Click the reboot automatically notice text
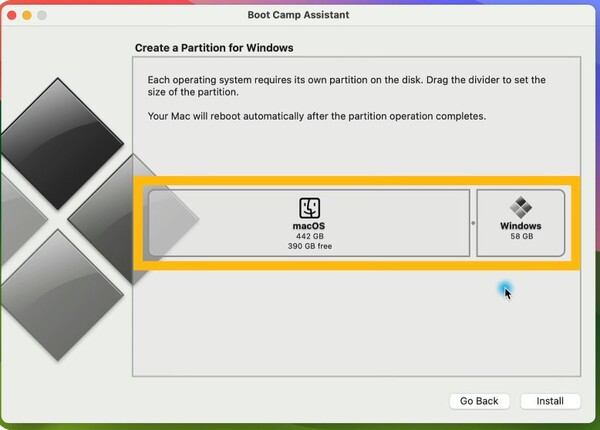 tap(317, 116)
